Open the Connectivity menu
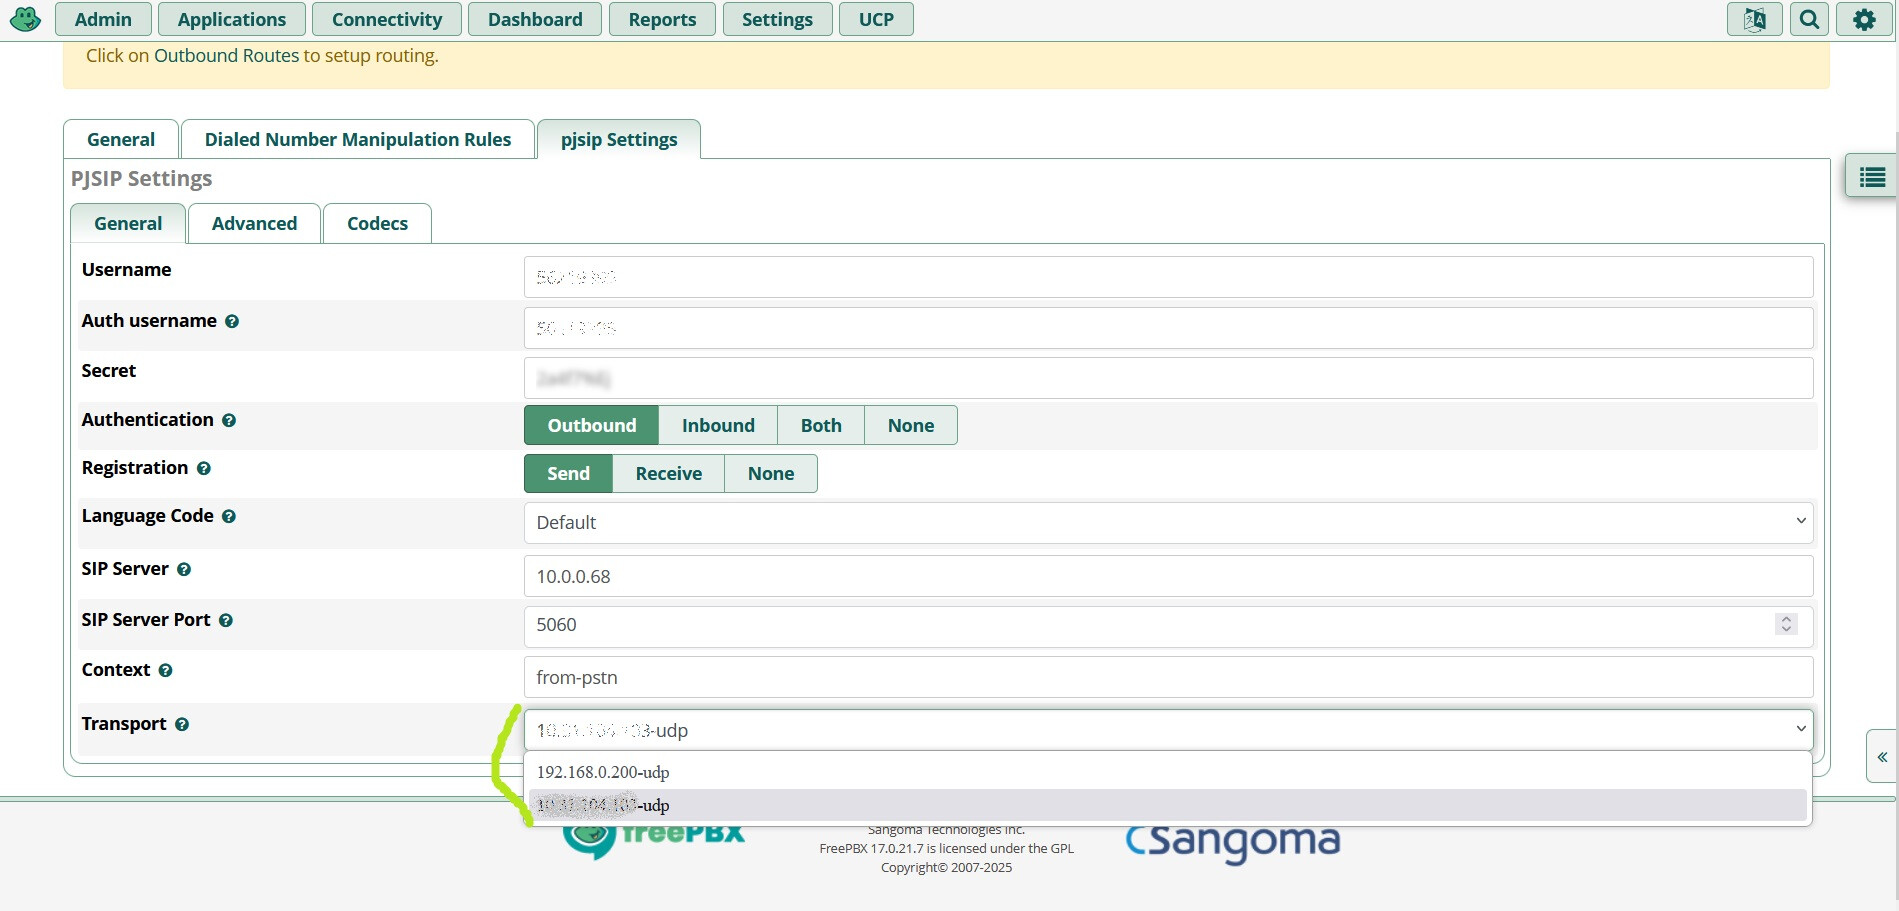Screen dimensions: 1899x911 coord(386,19)
